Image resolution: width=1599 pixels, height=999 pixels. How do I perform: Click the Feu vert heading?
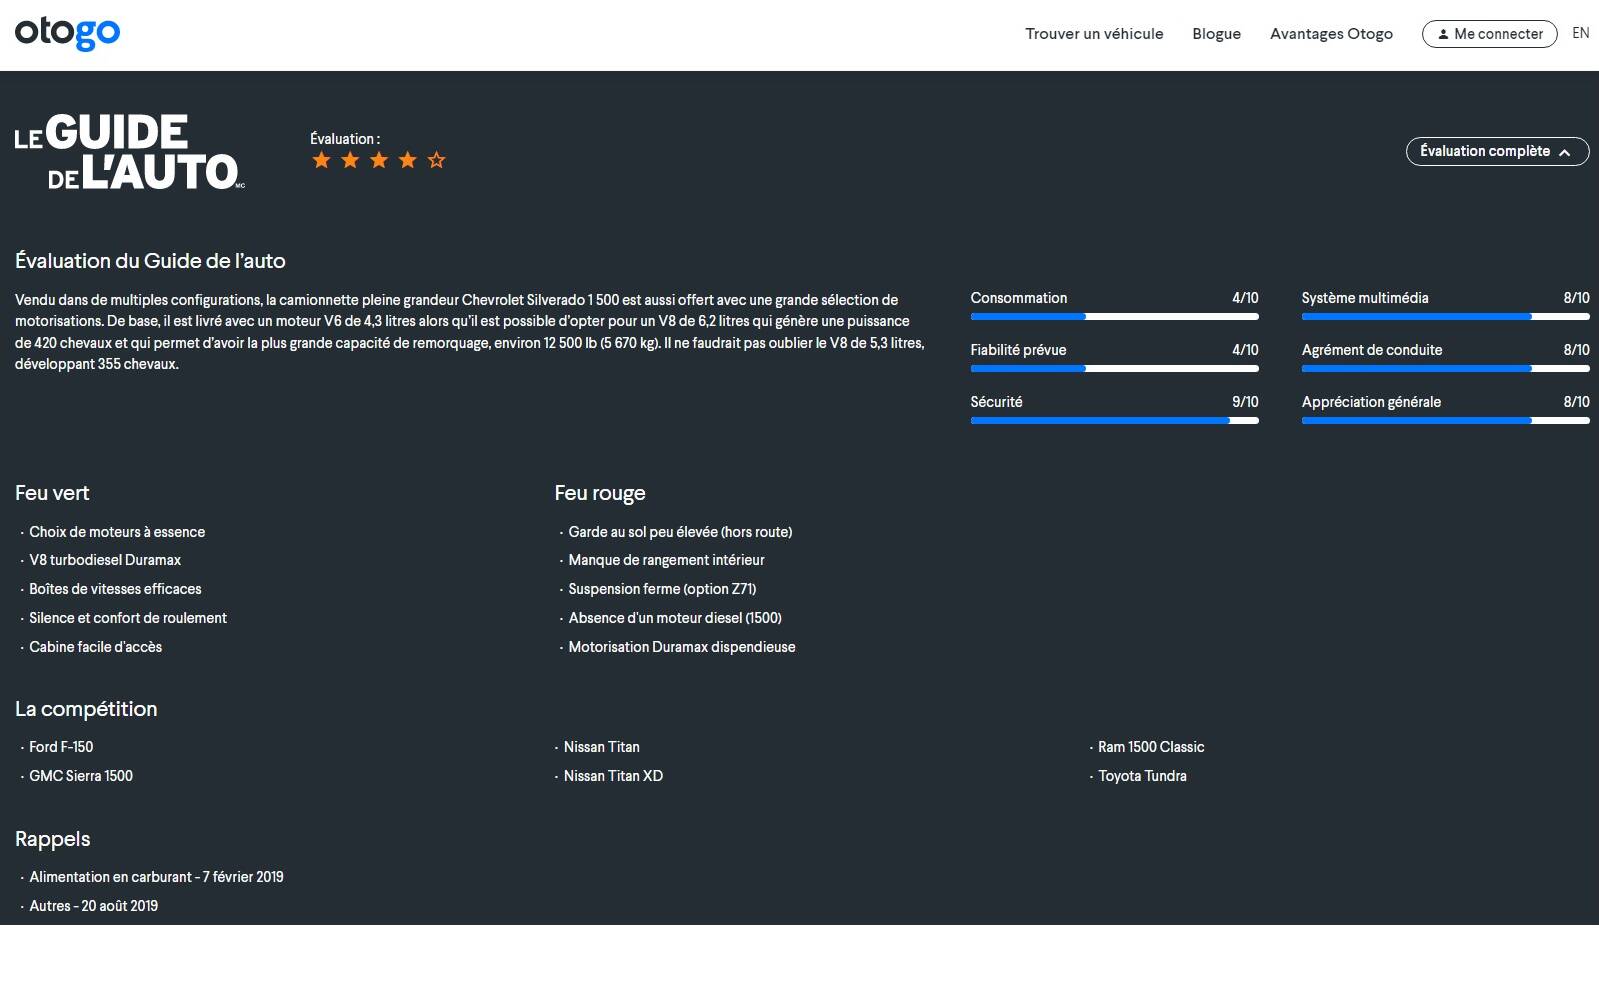pyautogui.click(x=52, y=493)
